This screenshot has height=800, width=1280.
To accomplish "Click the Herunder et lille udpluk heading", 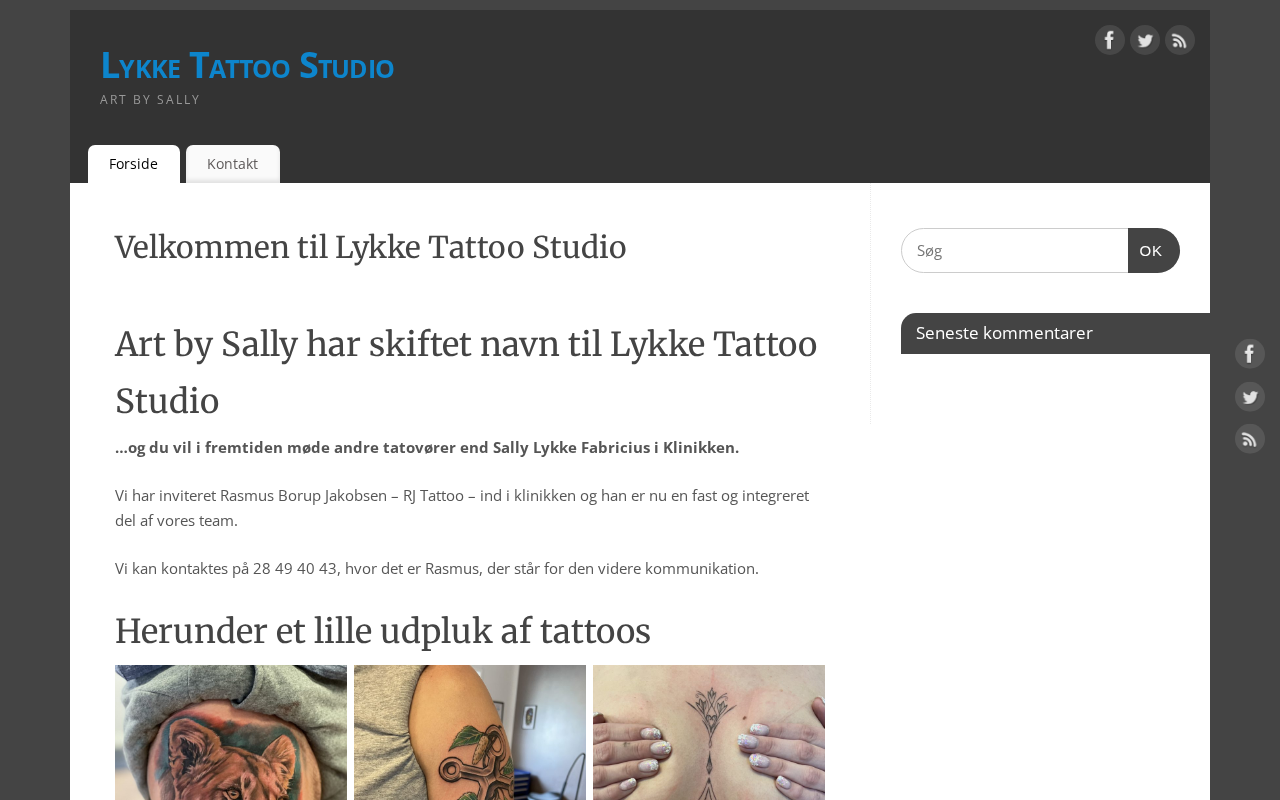I will [383, 631].
